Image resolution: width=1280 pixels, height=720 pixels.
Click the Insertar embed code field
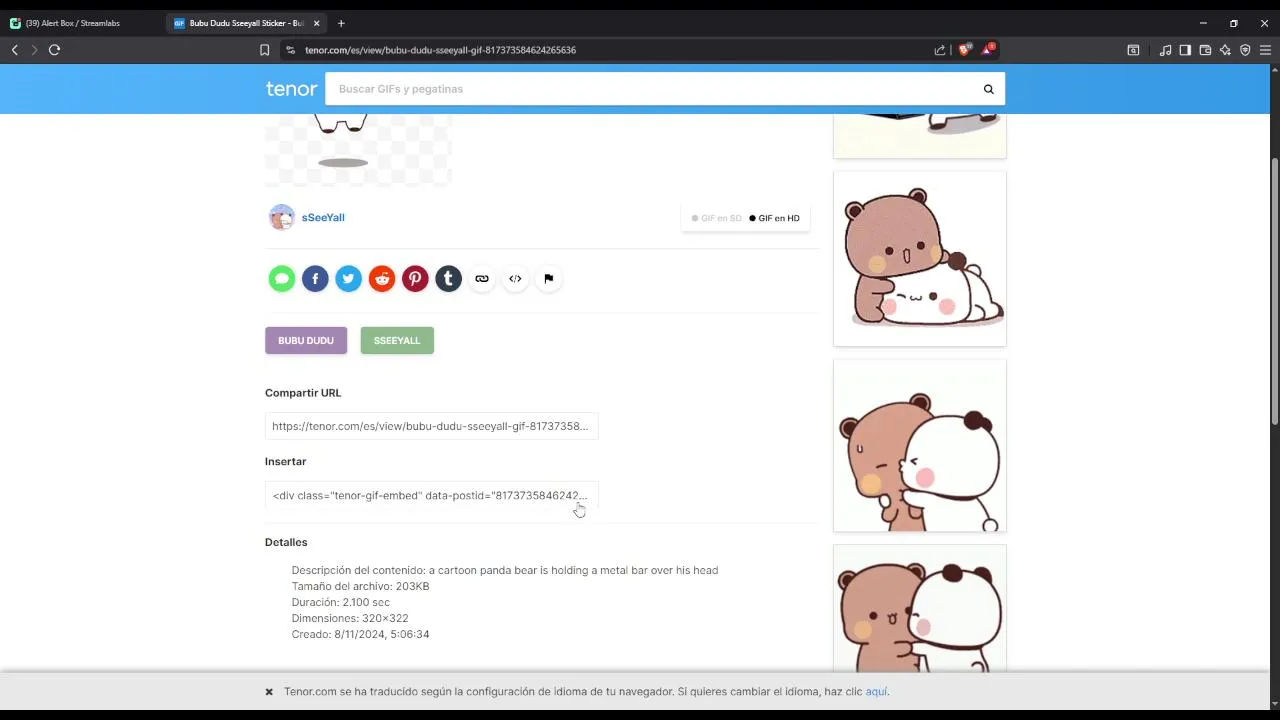tap(431, 495)
